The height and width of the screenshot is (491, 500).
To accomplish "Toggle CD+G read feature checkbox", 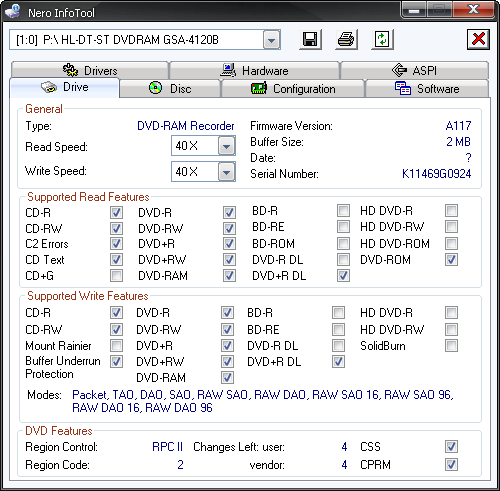I will point(116,276).
